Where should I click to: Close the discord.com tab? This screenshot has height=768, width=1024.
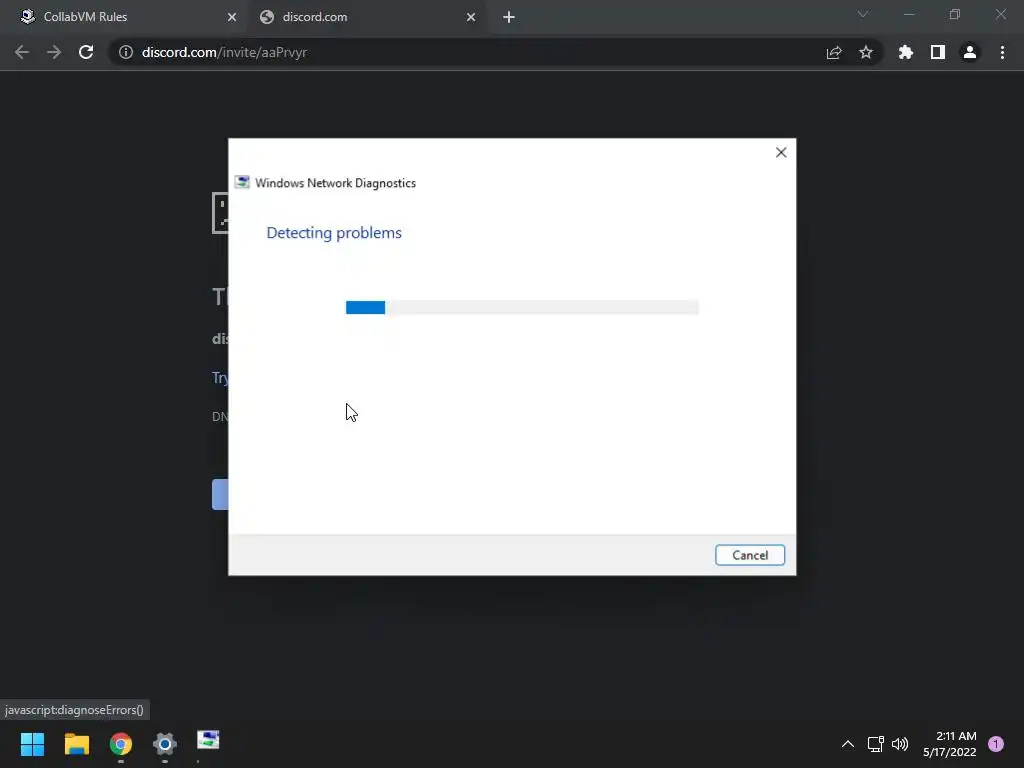471,17
